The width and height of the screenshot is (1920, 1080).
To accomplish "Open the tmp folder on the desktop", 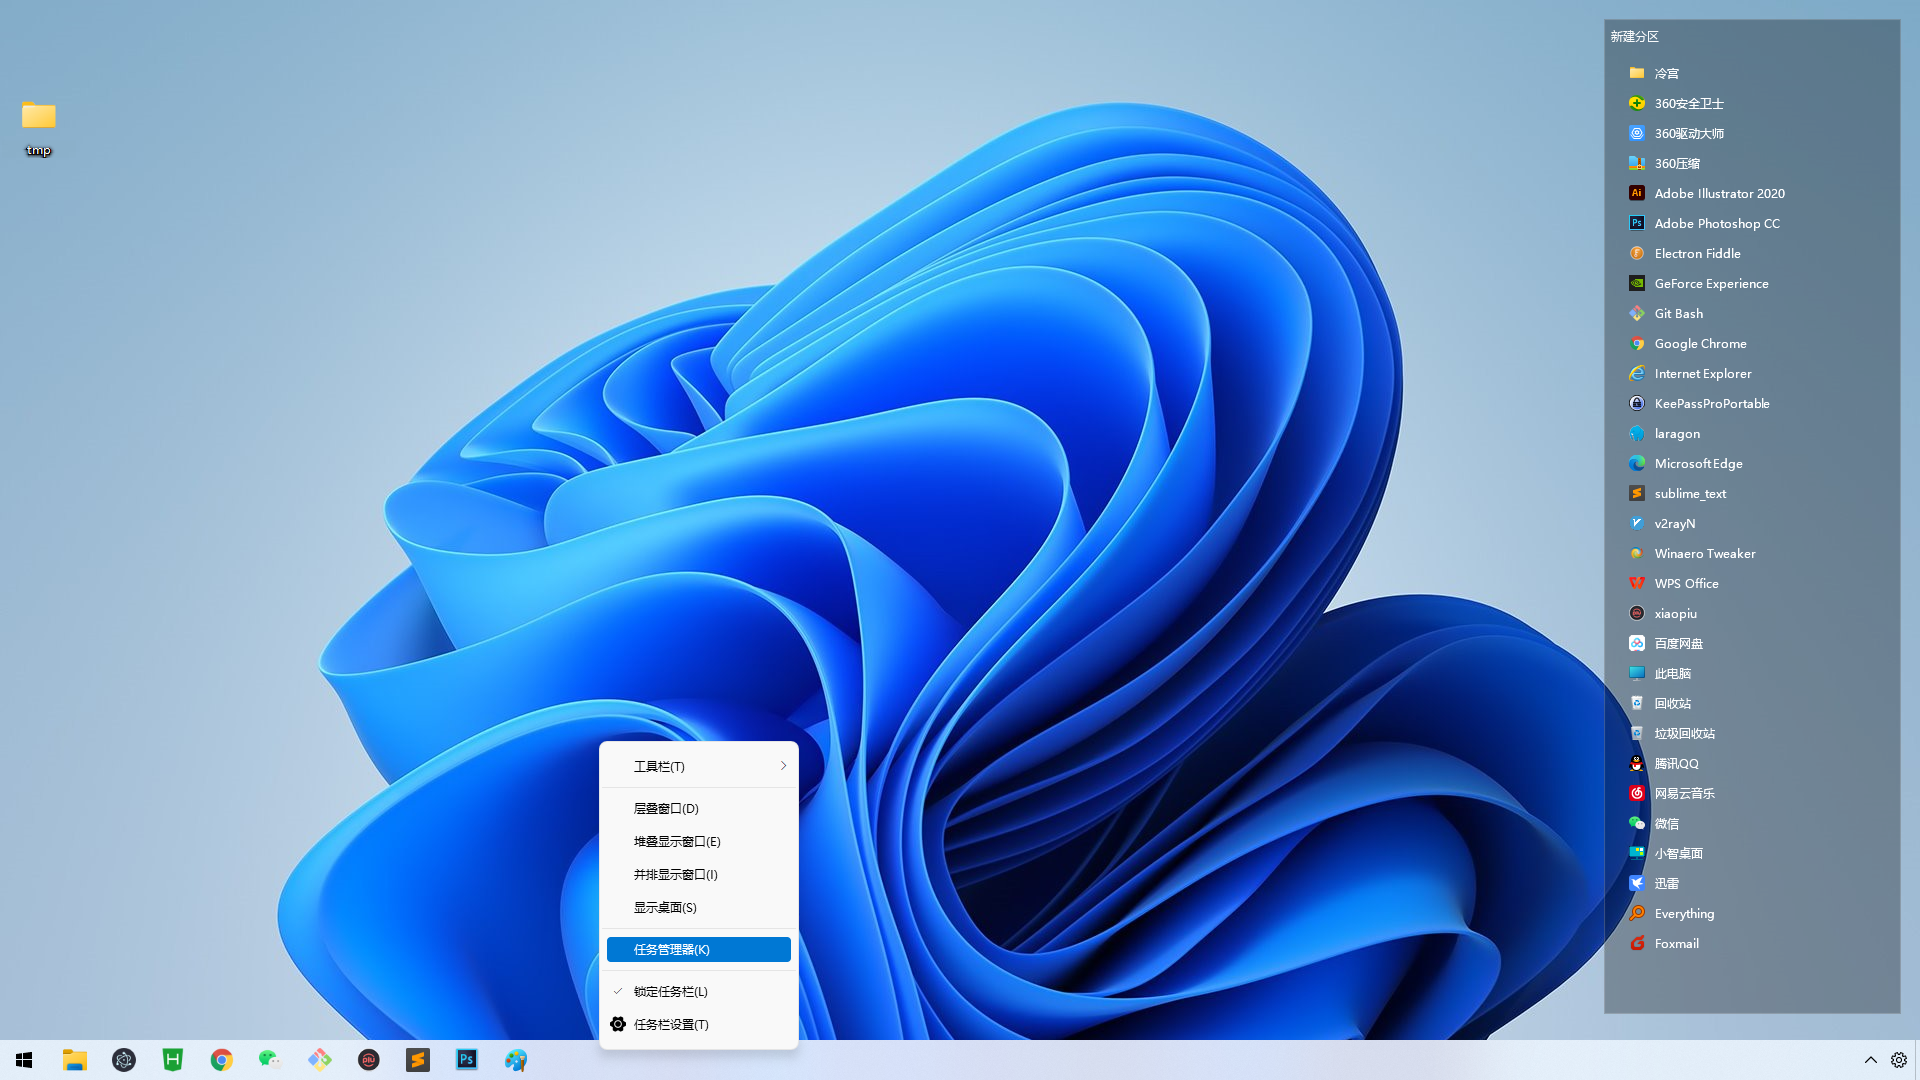I will coord(37,117).
